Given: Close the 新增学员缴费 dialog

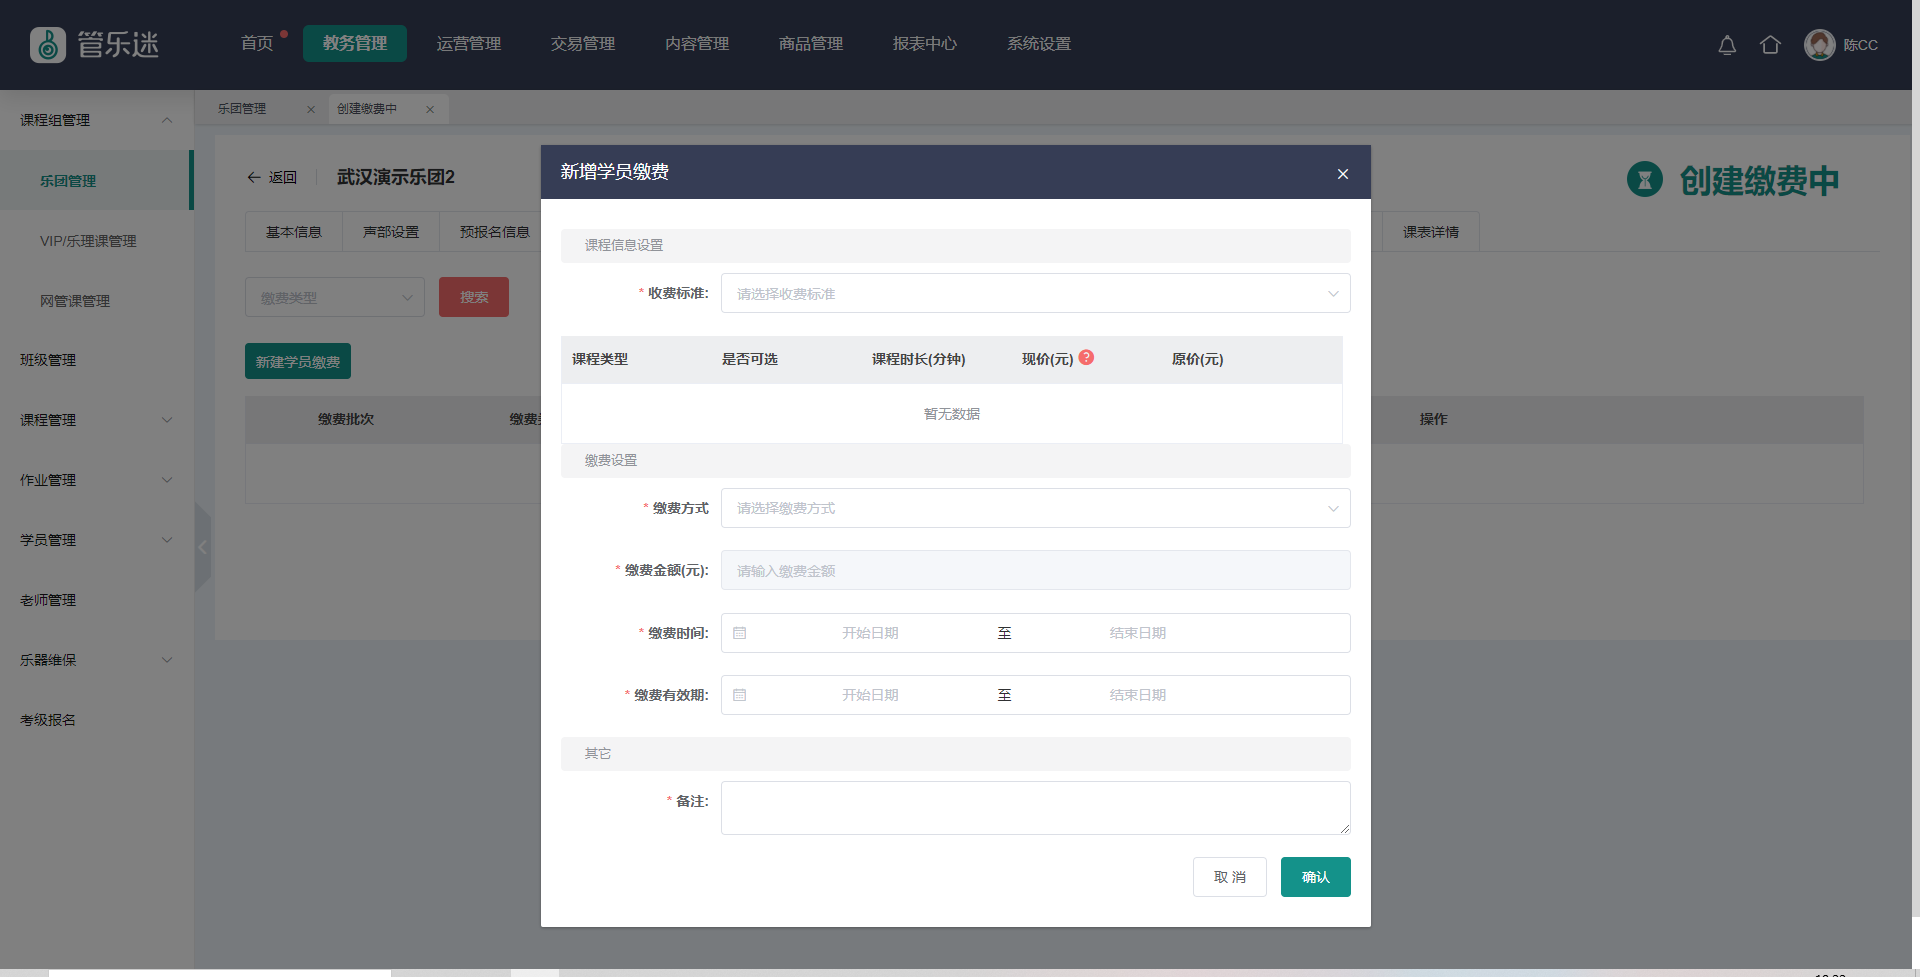Looking at the screenshot, I should pos(1342,174).
